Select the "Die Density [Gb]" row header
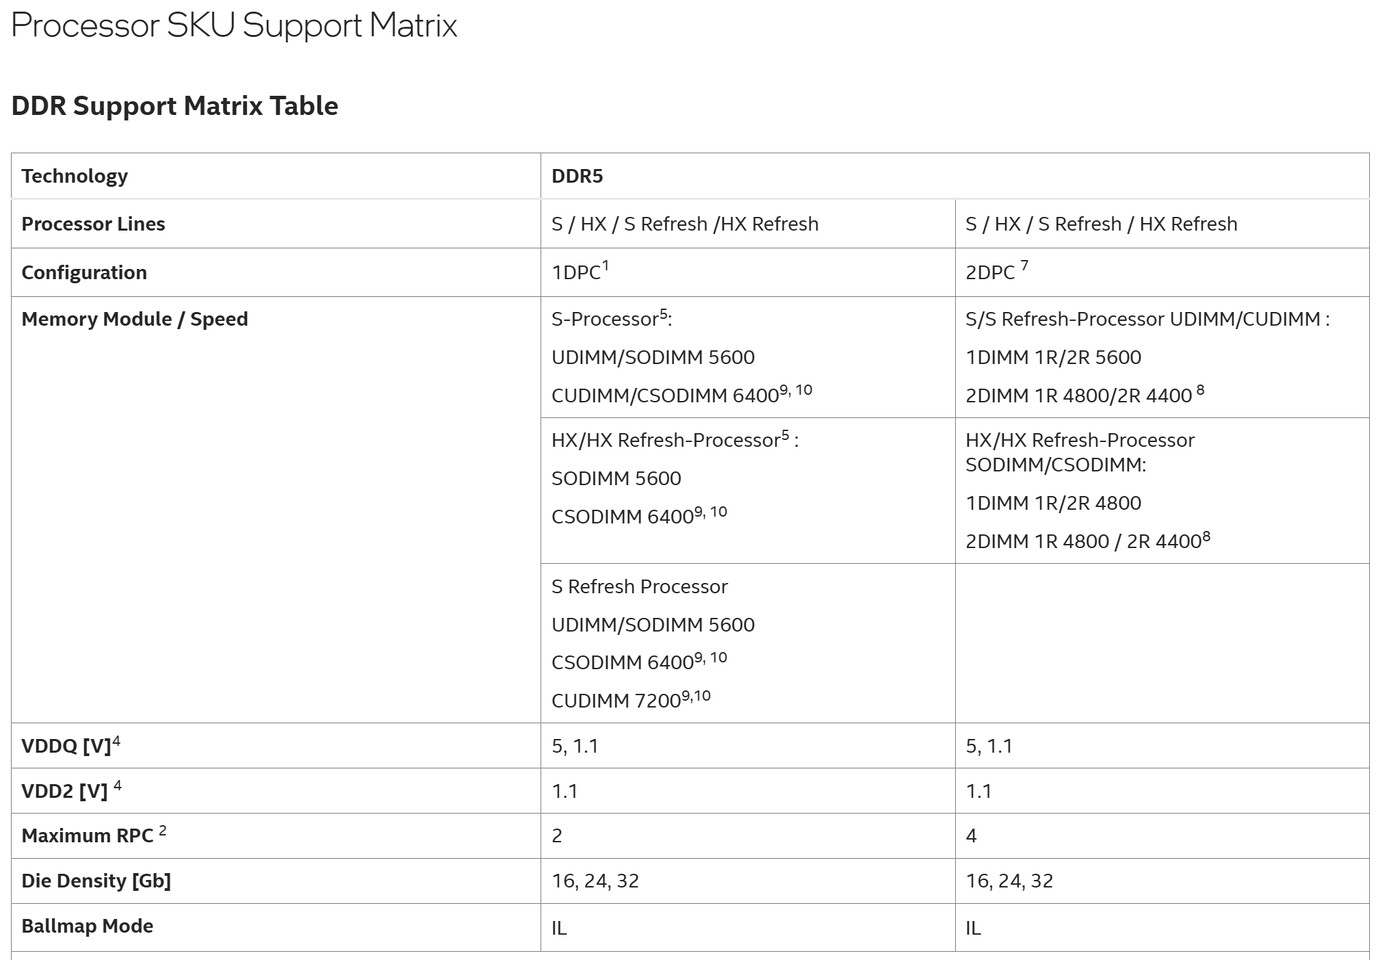 pyautogui.click(x=96, y=881)
